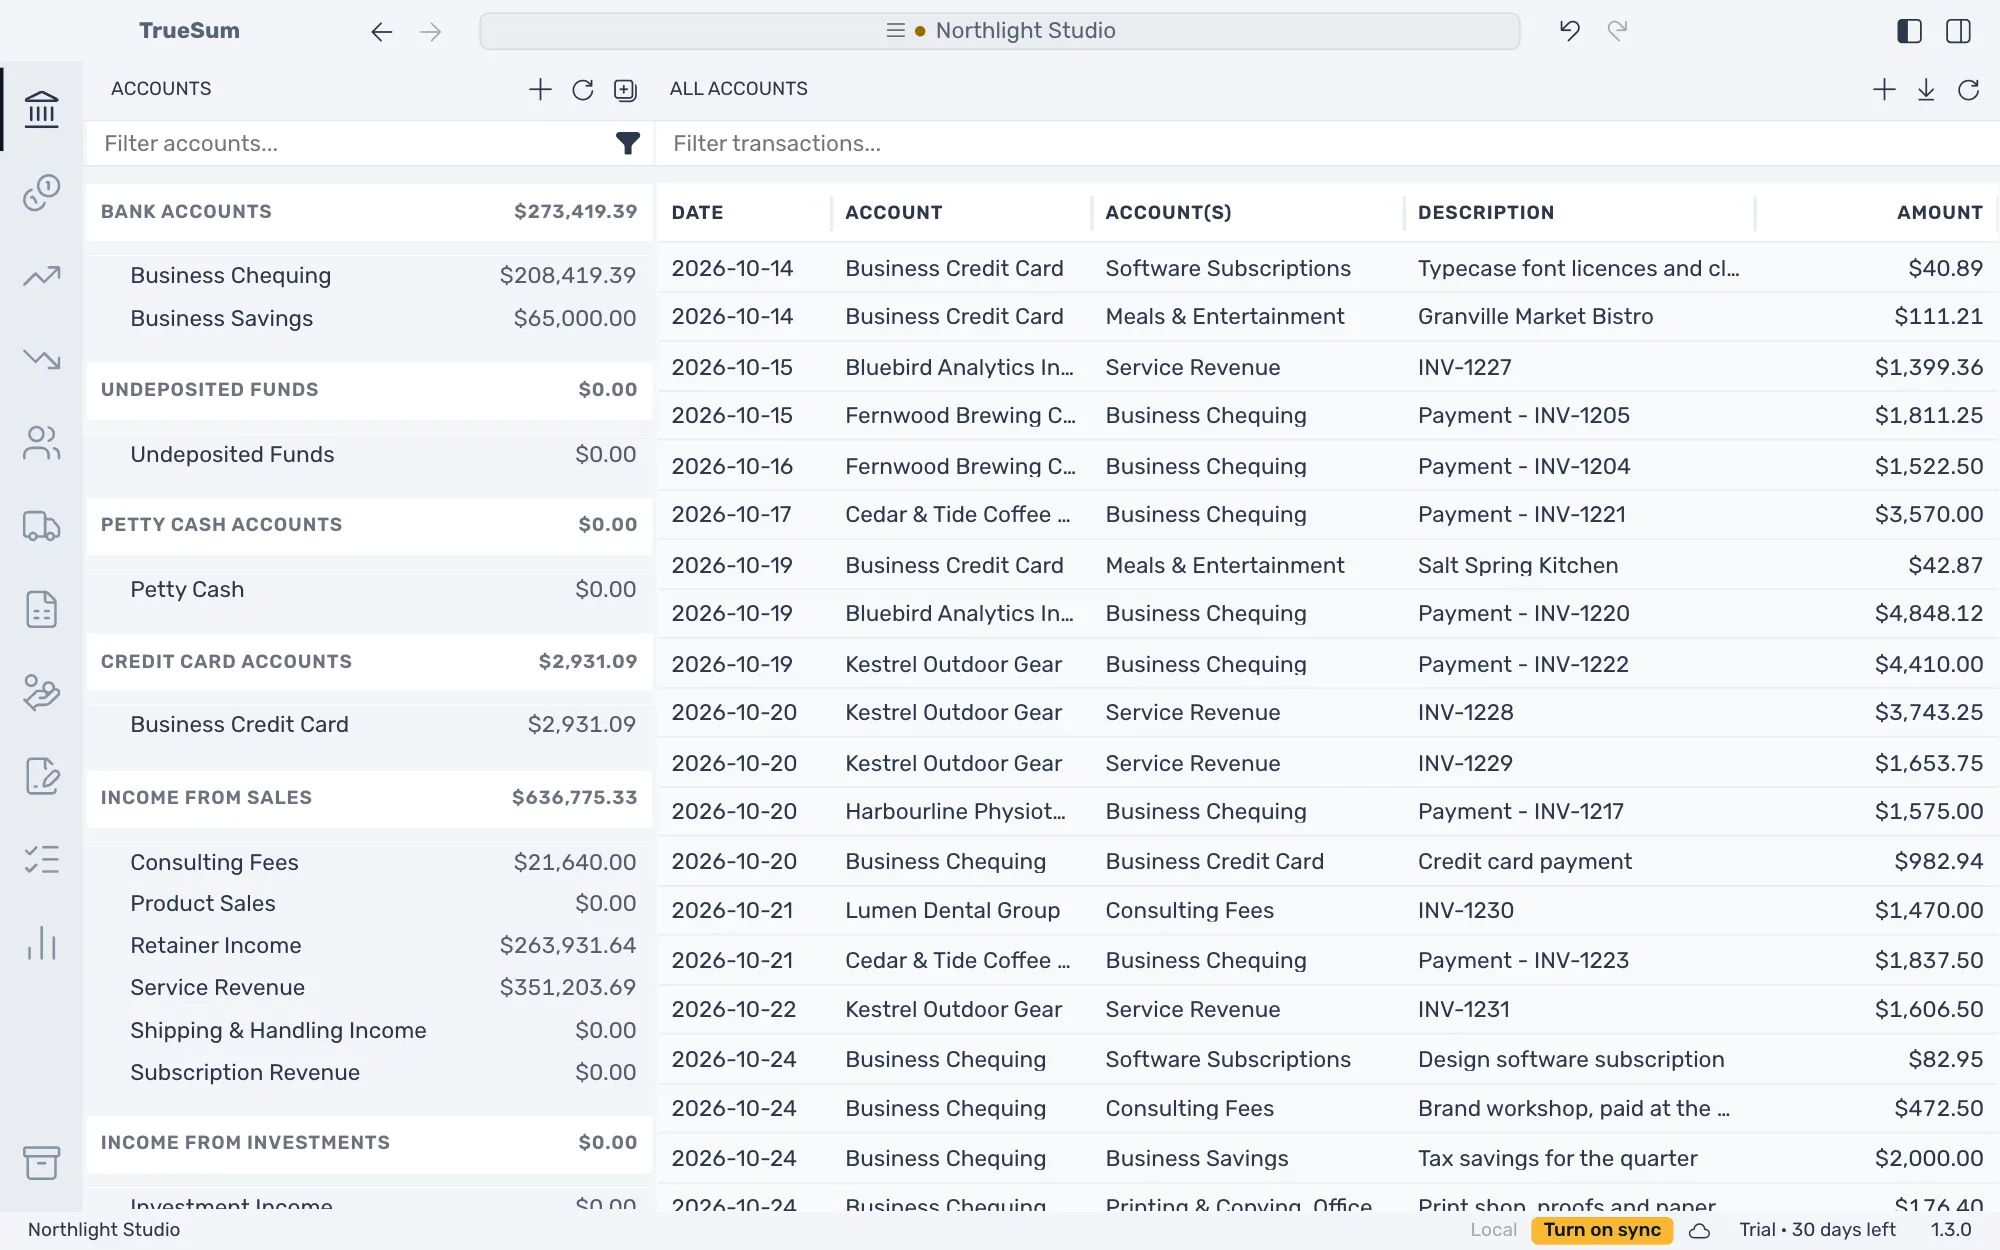Select the Granville Market Bistro transaction
The image size is (2000, 1250).
[1327, 316]
